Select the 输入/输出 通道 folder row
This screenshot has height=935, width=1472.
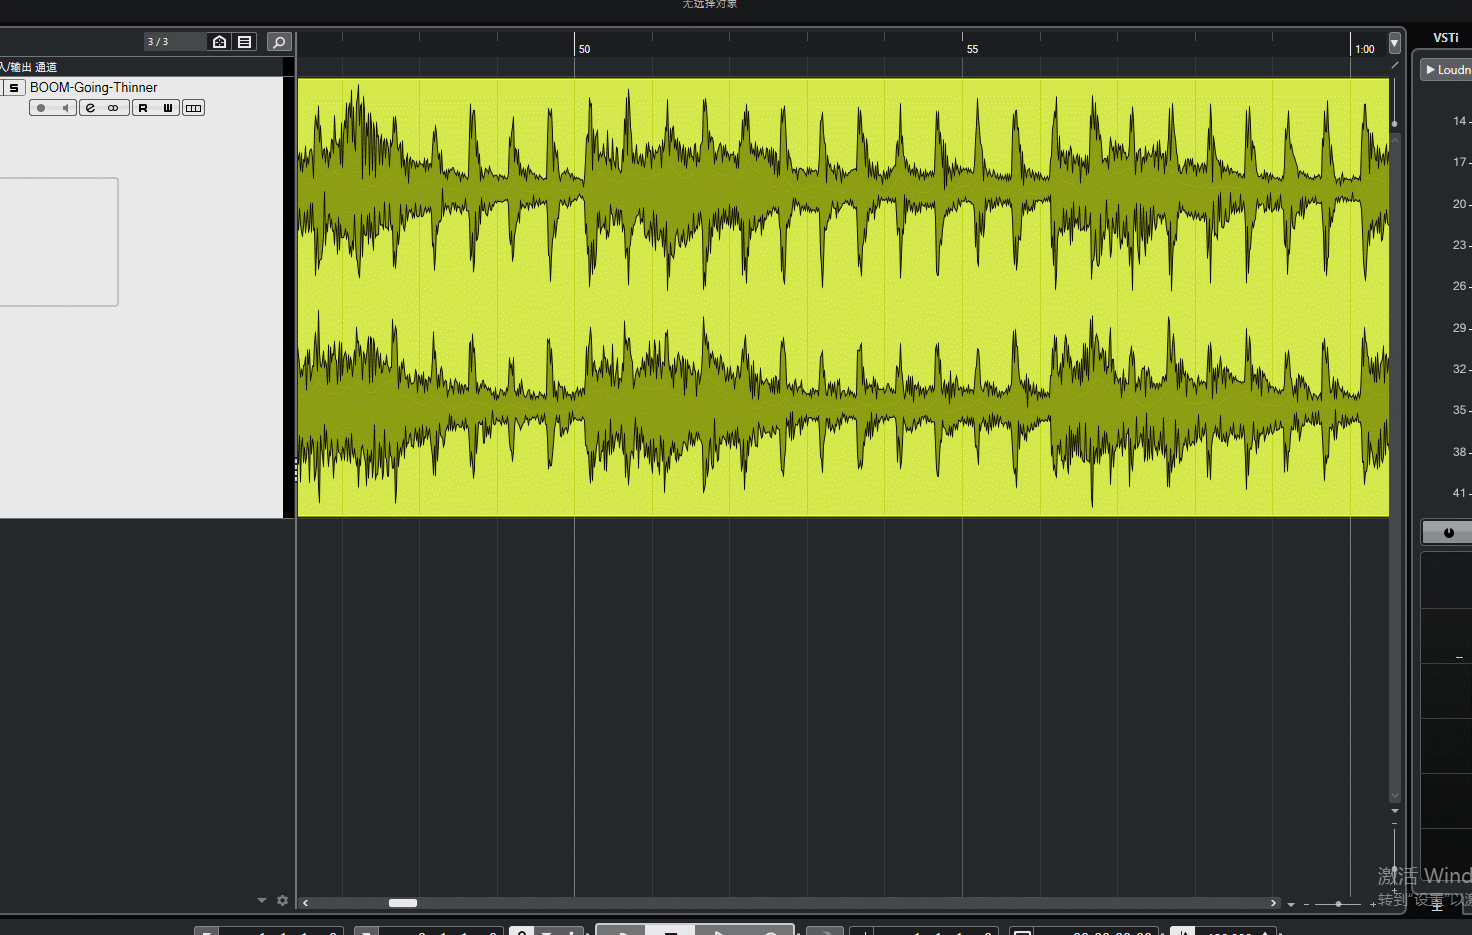point(141,67)
